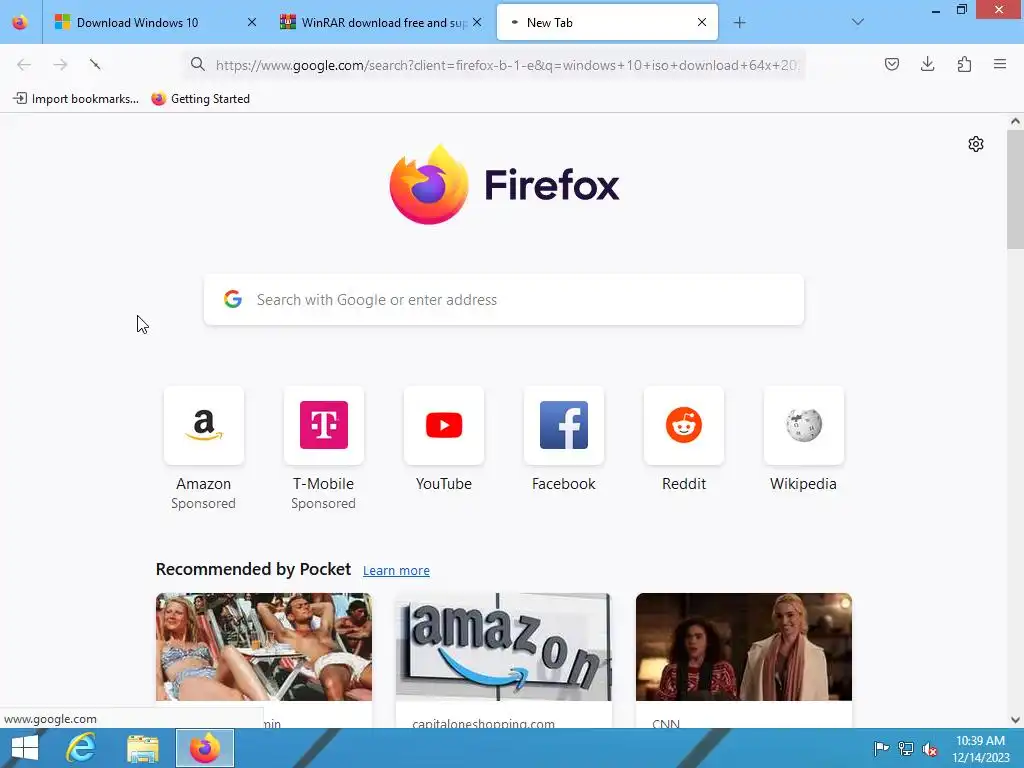Open the sunbathers Pocket story thumbnail
The image size is (1024, 768).
264,647
